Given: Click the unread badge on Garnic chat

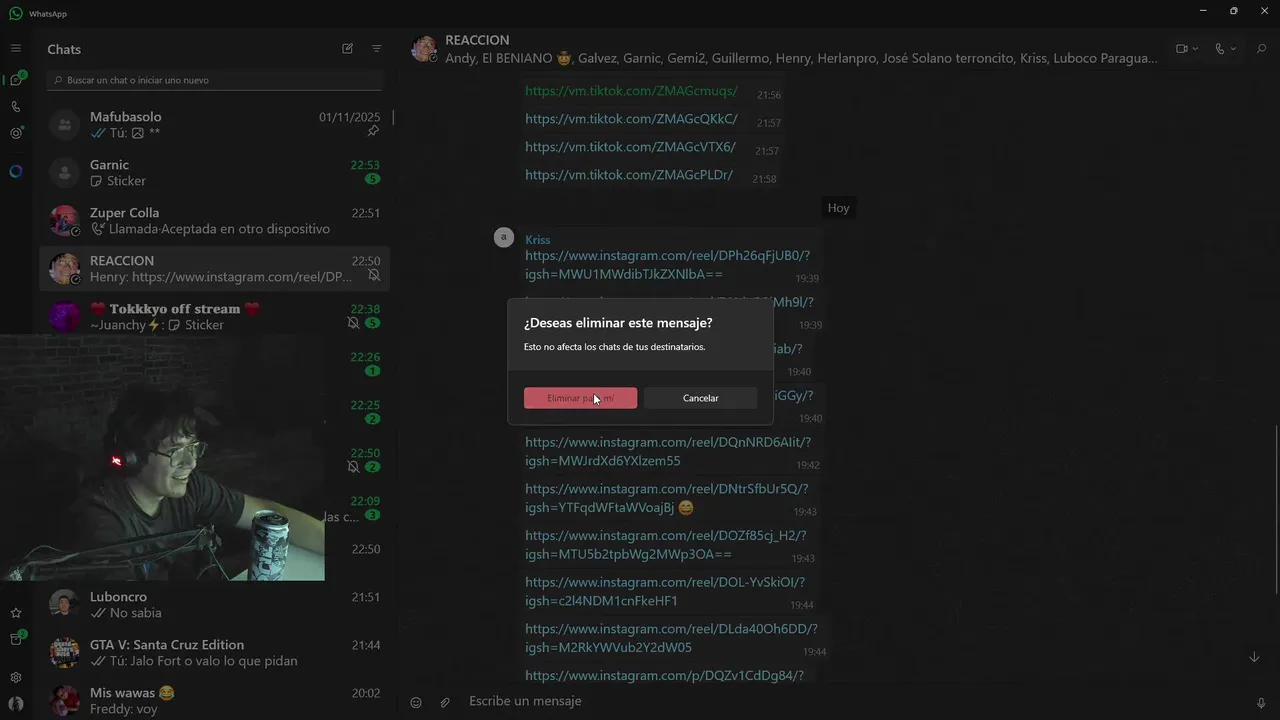Looking at the screenshot, I should [x=372, y=180].
